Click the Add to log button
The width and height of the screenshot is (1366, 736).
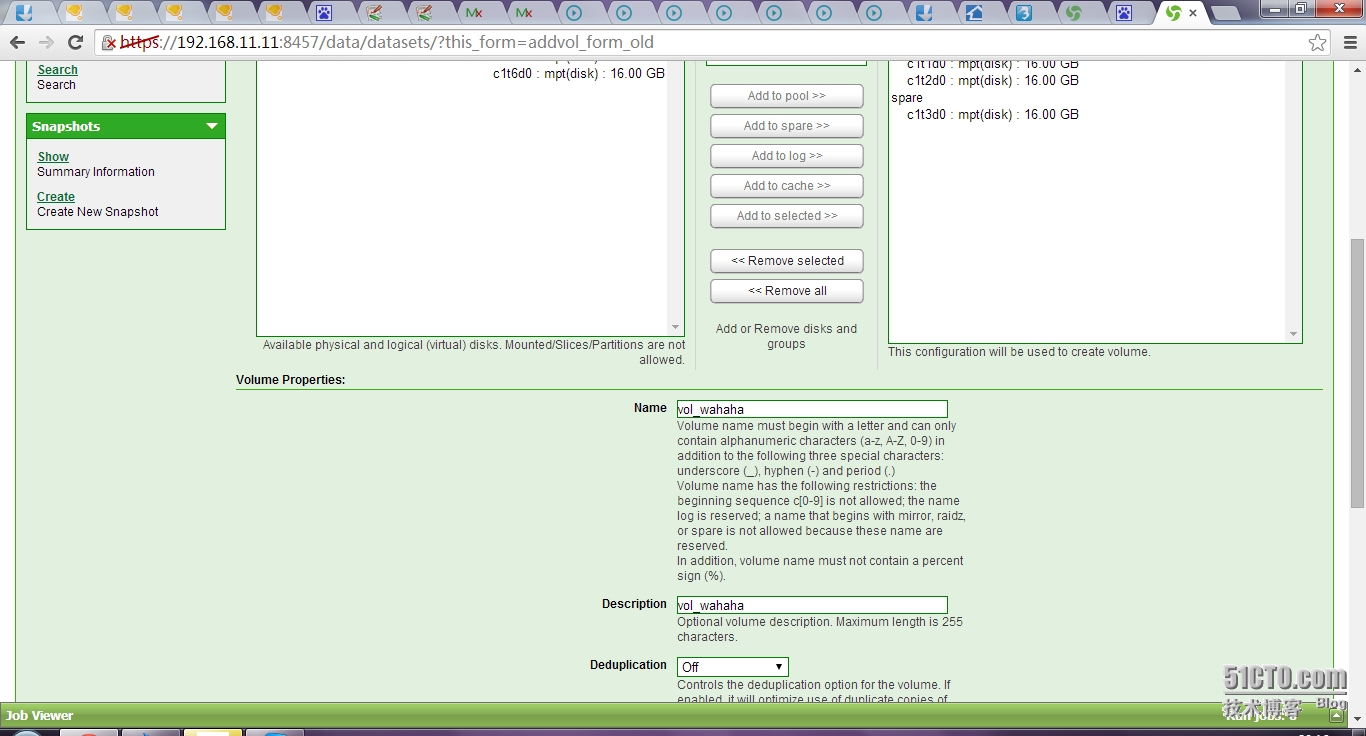coord(786,156)
